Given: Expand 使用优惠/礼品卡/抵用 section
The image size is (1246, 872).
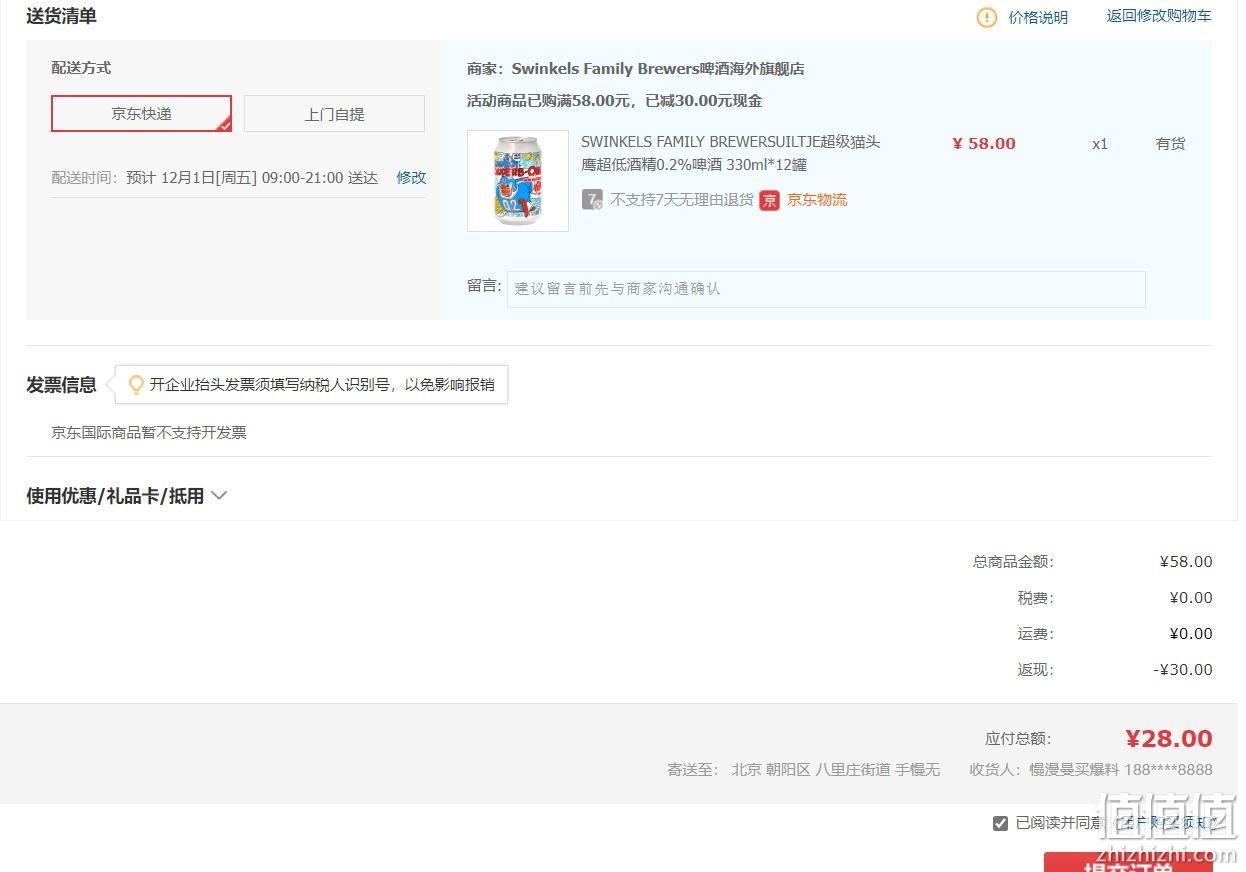Looking at the screenshot, I should click(x=127, y=496).
